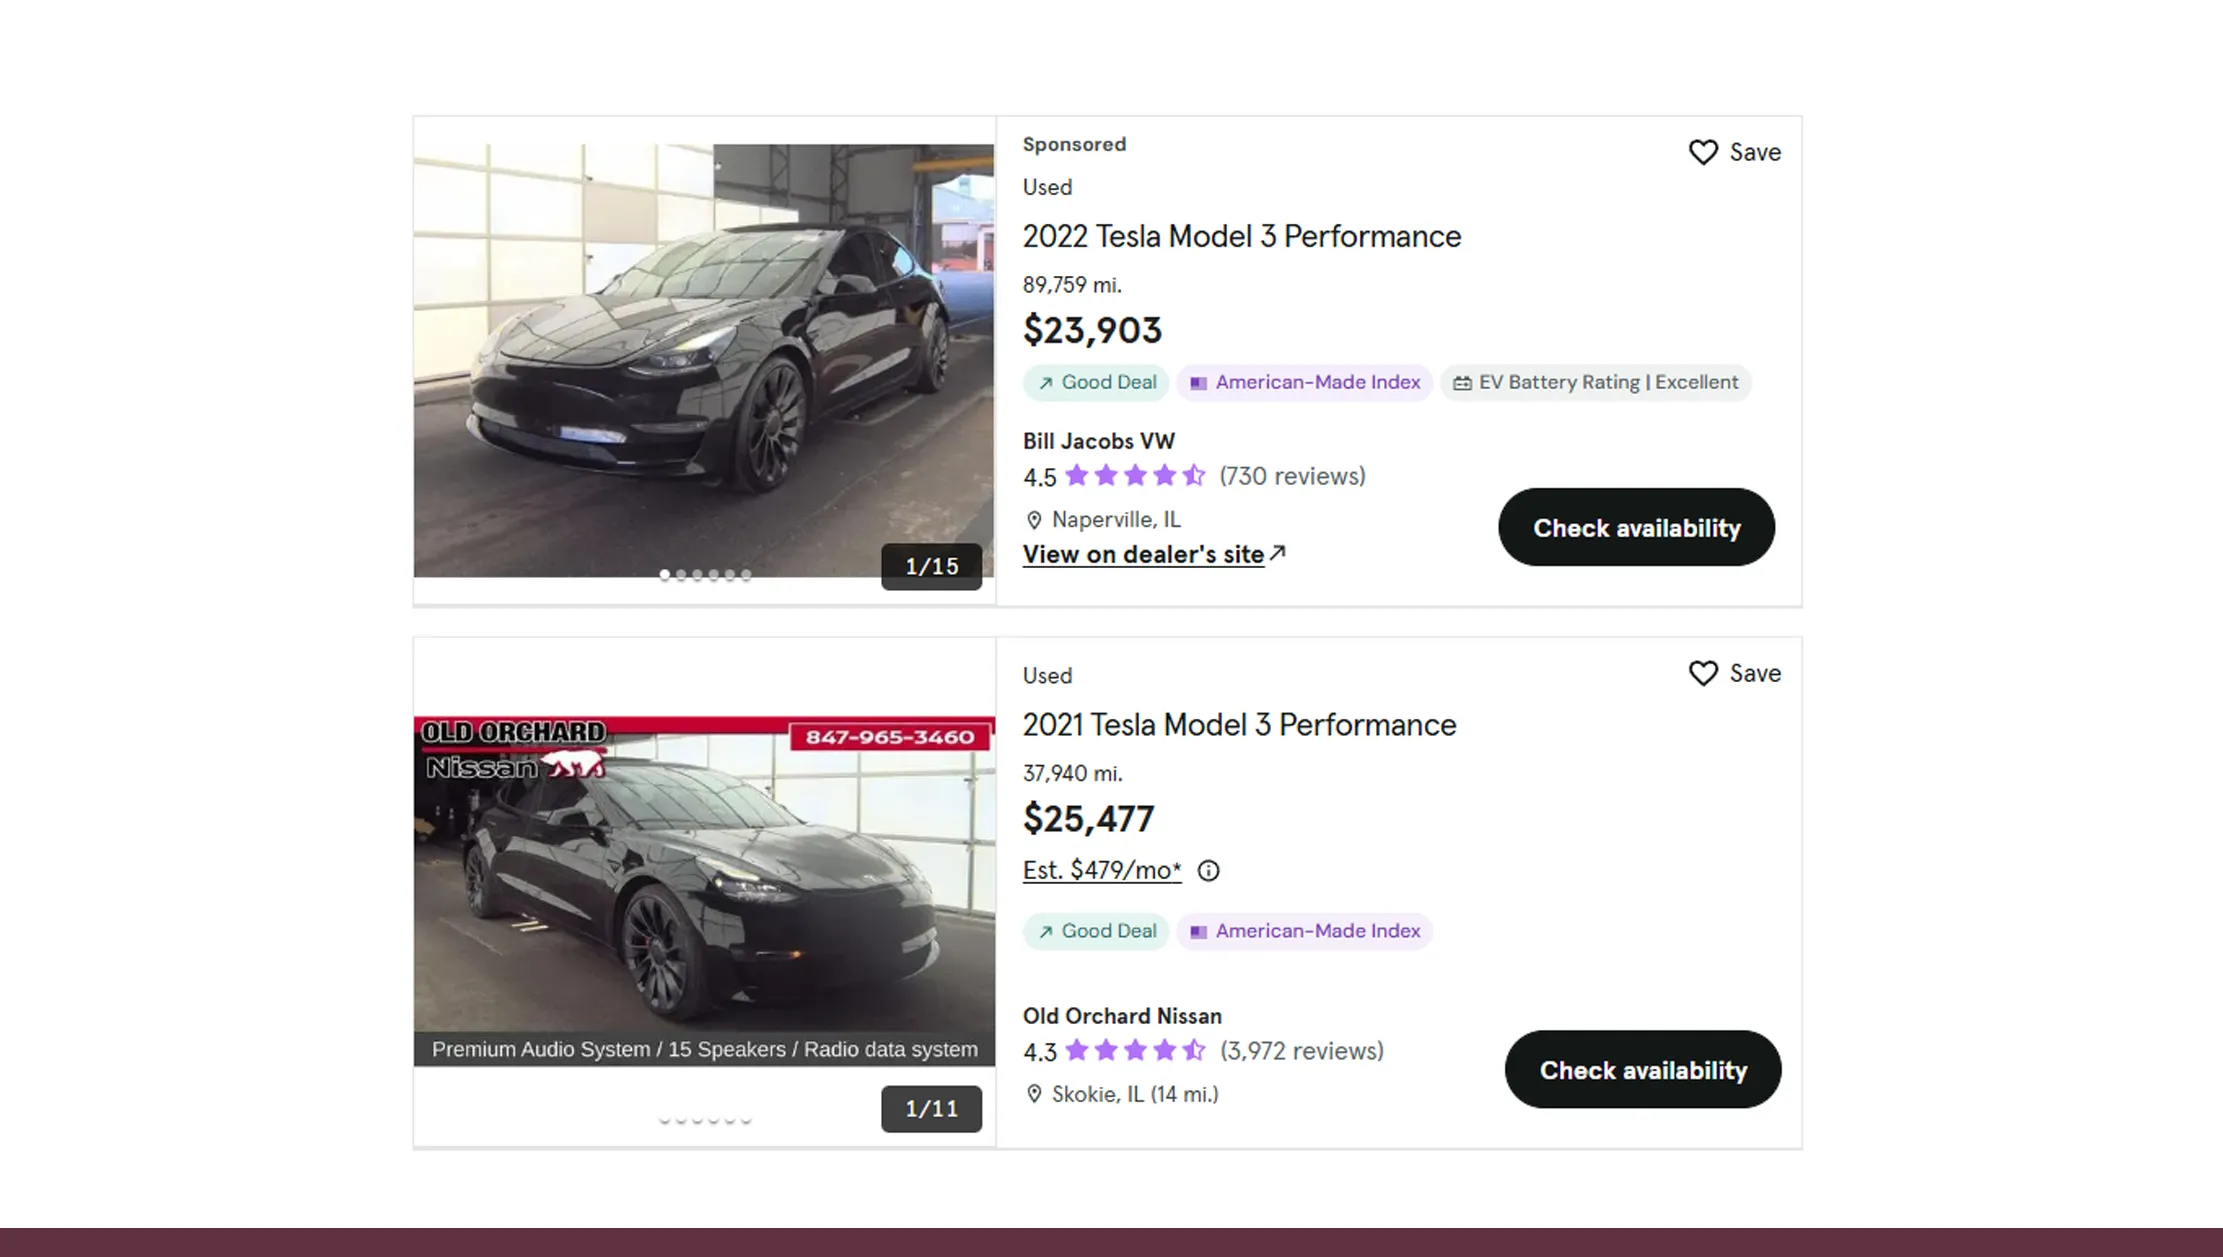The width and height of the screenshot is (2223, 1257).
Task: Click the location pin next to Skokie, IL
Action: click(x=1034, y=1094)
